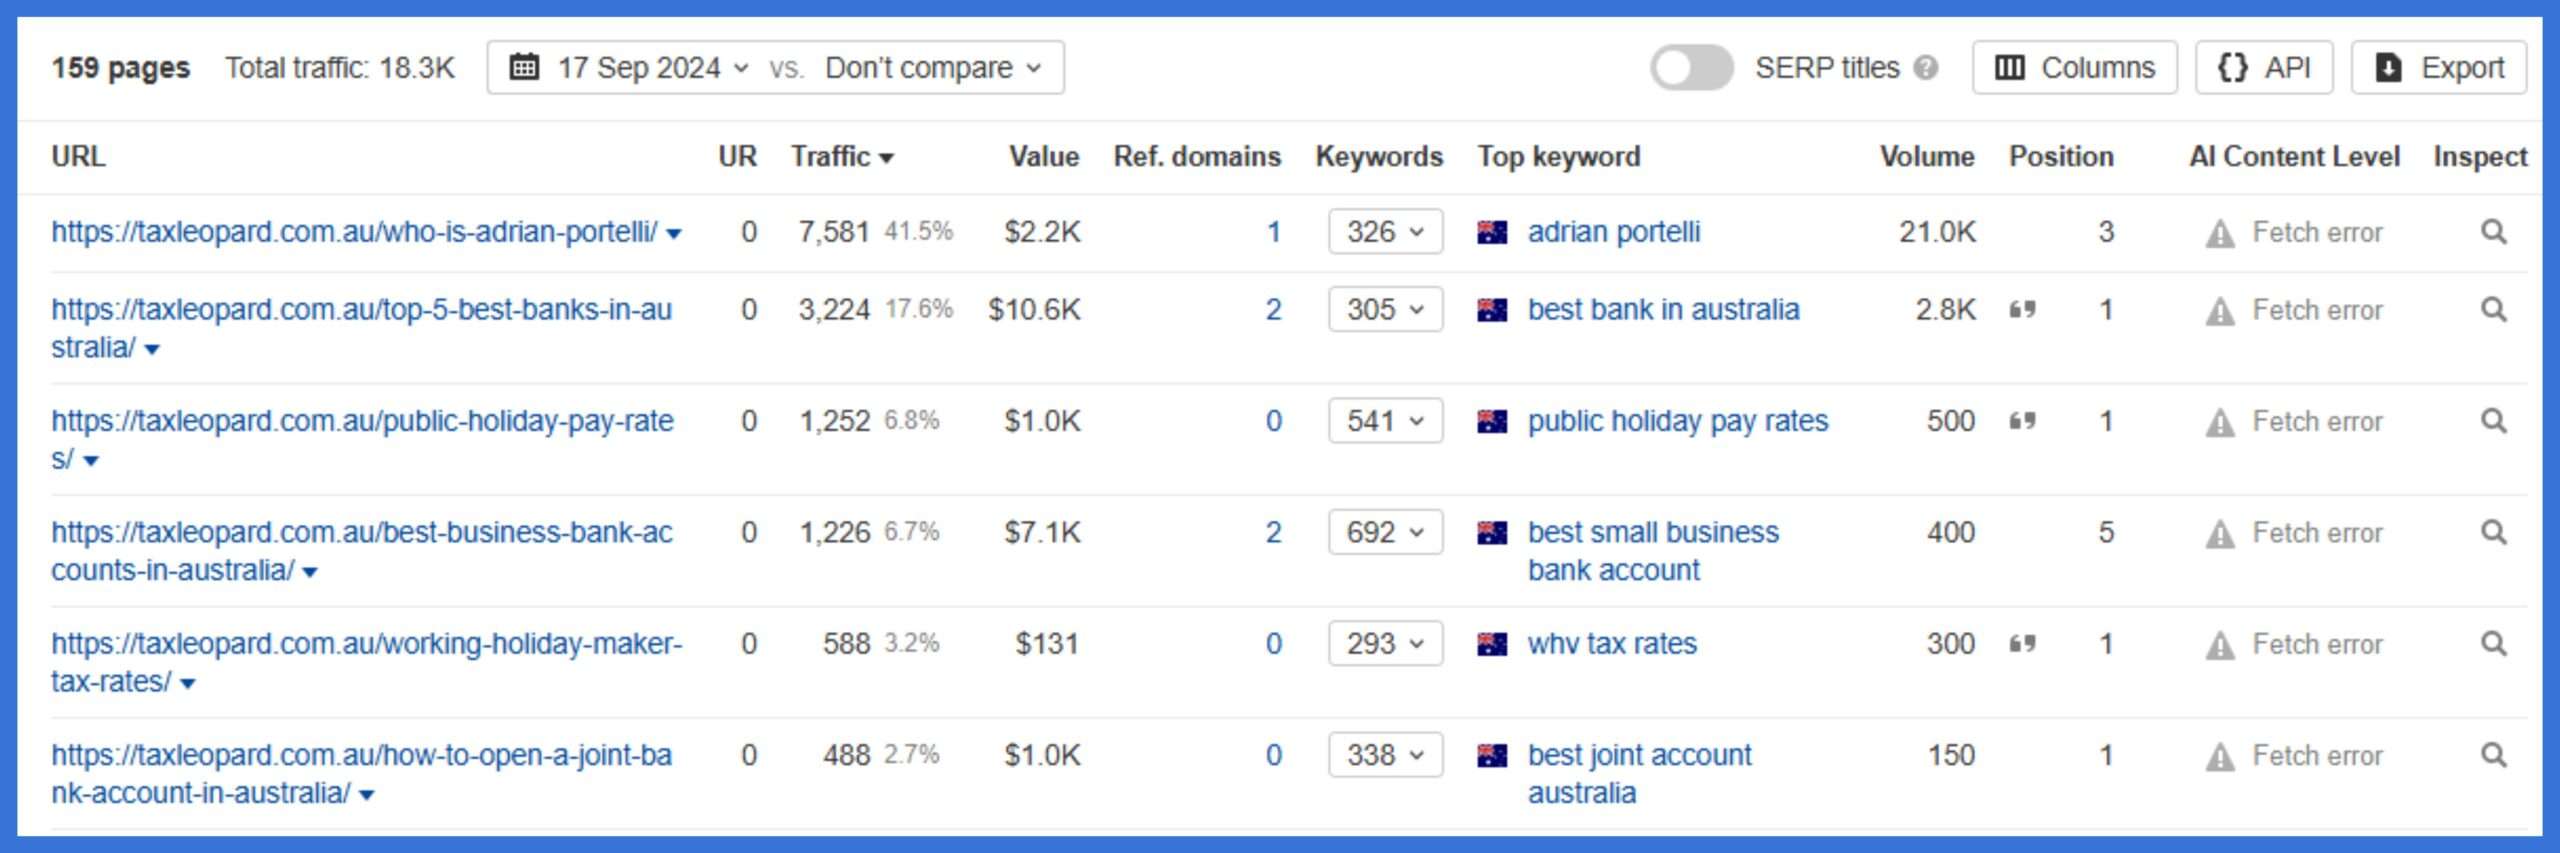The image size is (2560, 853).
Task: Inspect the best small business bank account row
Action: (x=2494, y=533)
